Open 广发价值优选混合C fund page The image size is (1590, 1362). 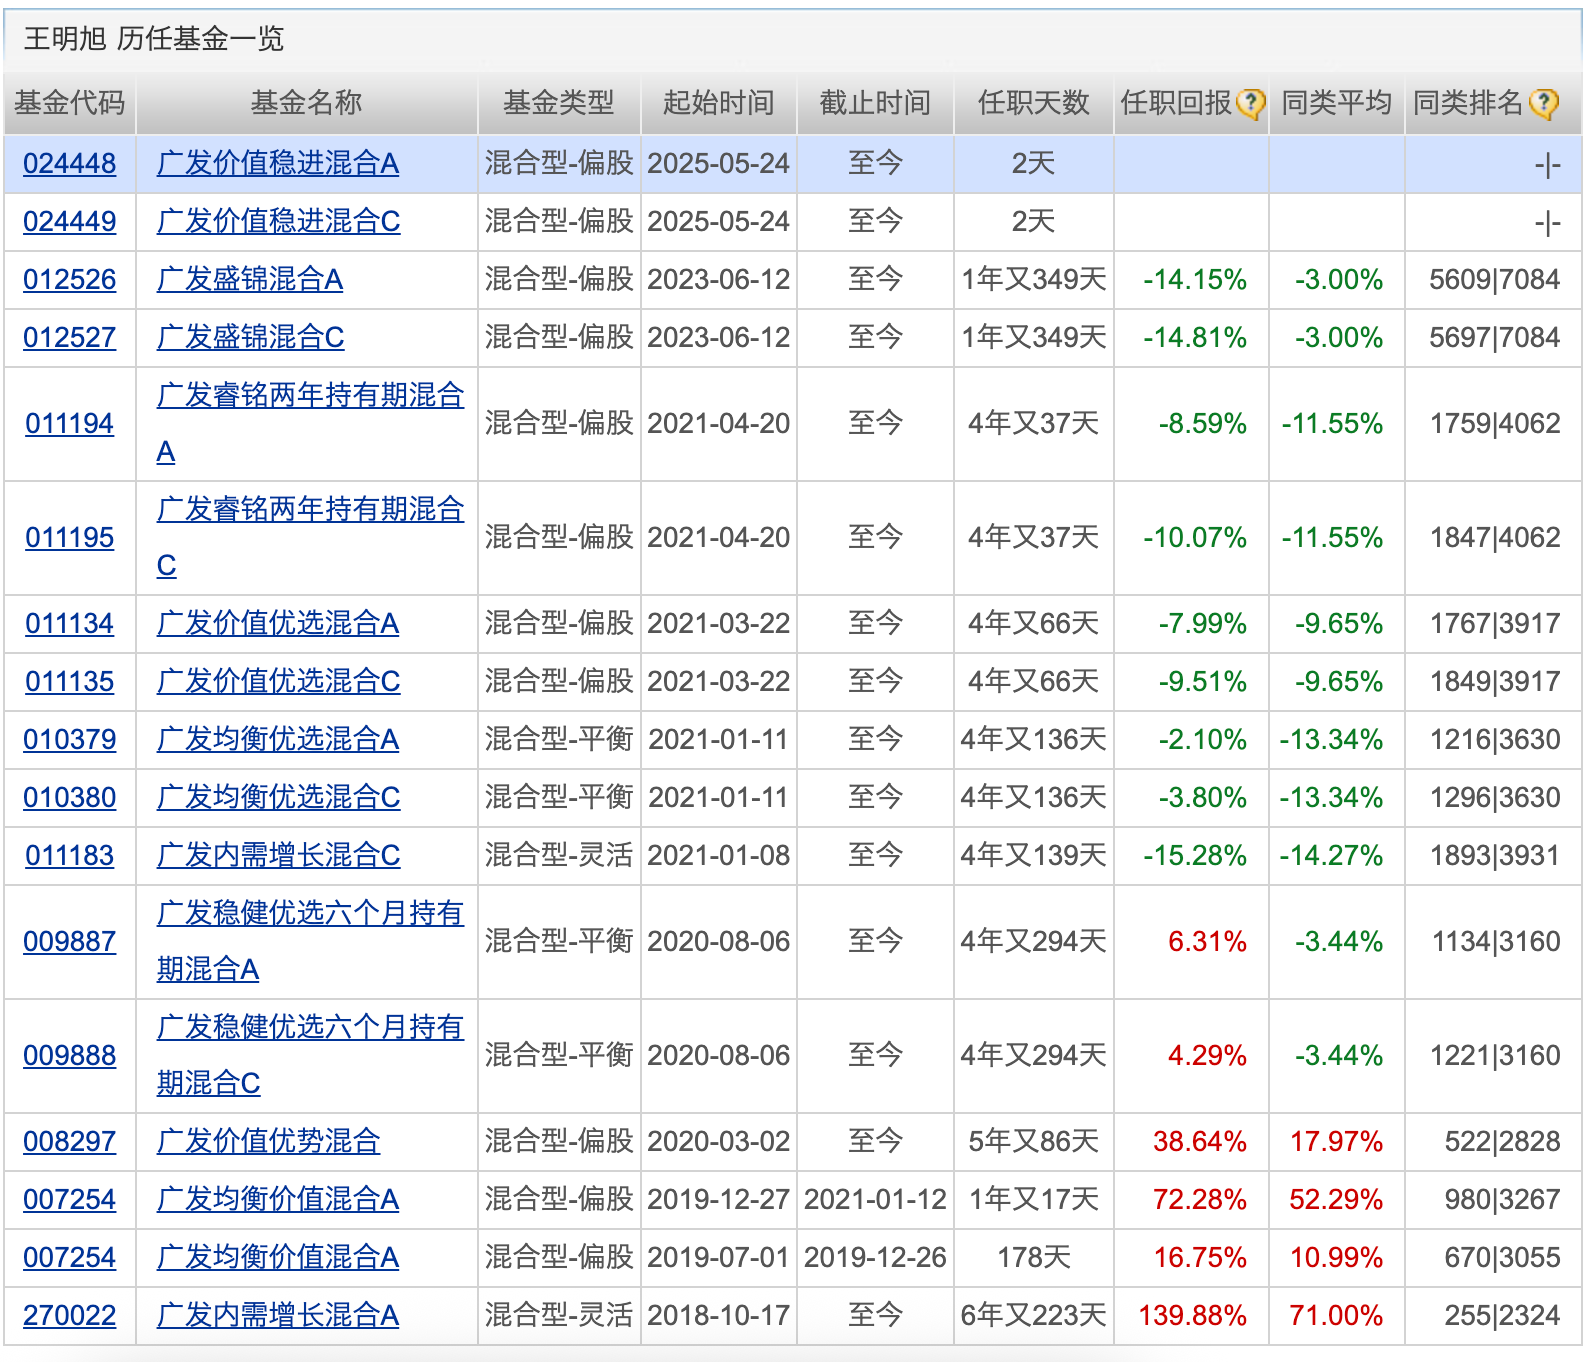(x=279, y=682)
